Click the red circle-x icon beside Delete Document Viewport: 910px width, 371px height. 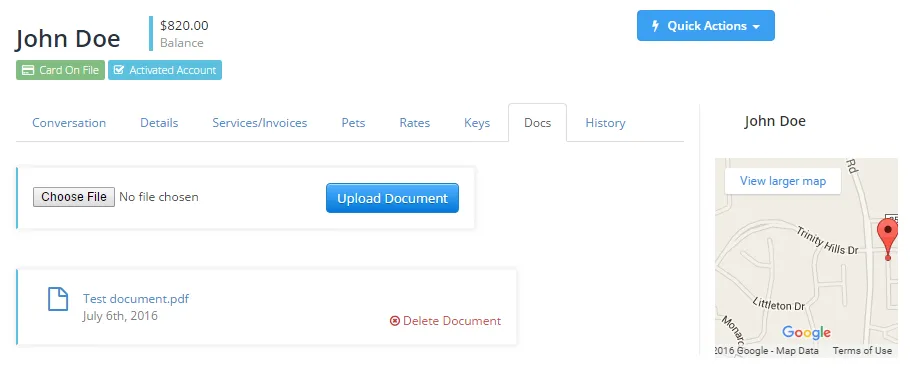(x=395, y=320)
